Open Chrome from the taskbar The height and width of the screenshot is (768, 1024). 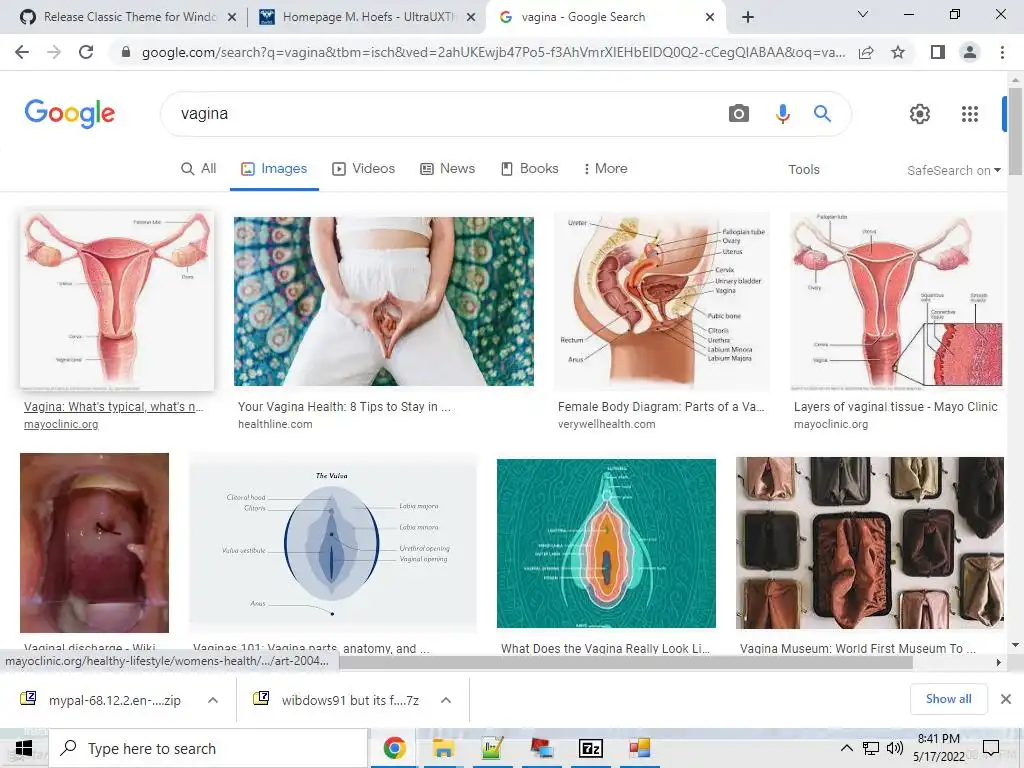[x=394, y=748]
